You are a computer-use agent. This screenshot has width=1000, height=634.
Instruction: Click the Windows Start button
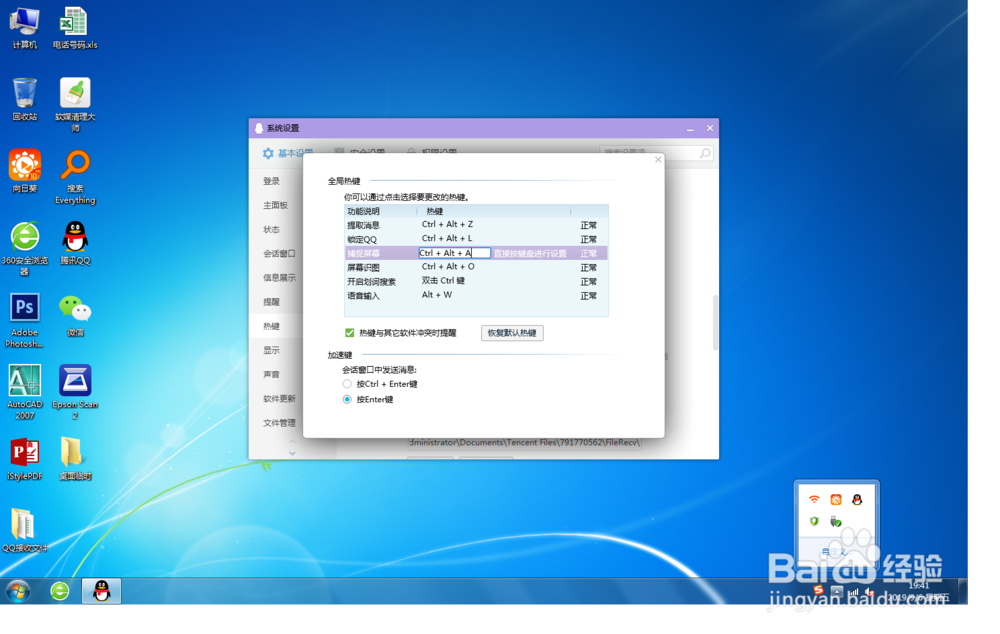[18, 591]
